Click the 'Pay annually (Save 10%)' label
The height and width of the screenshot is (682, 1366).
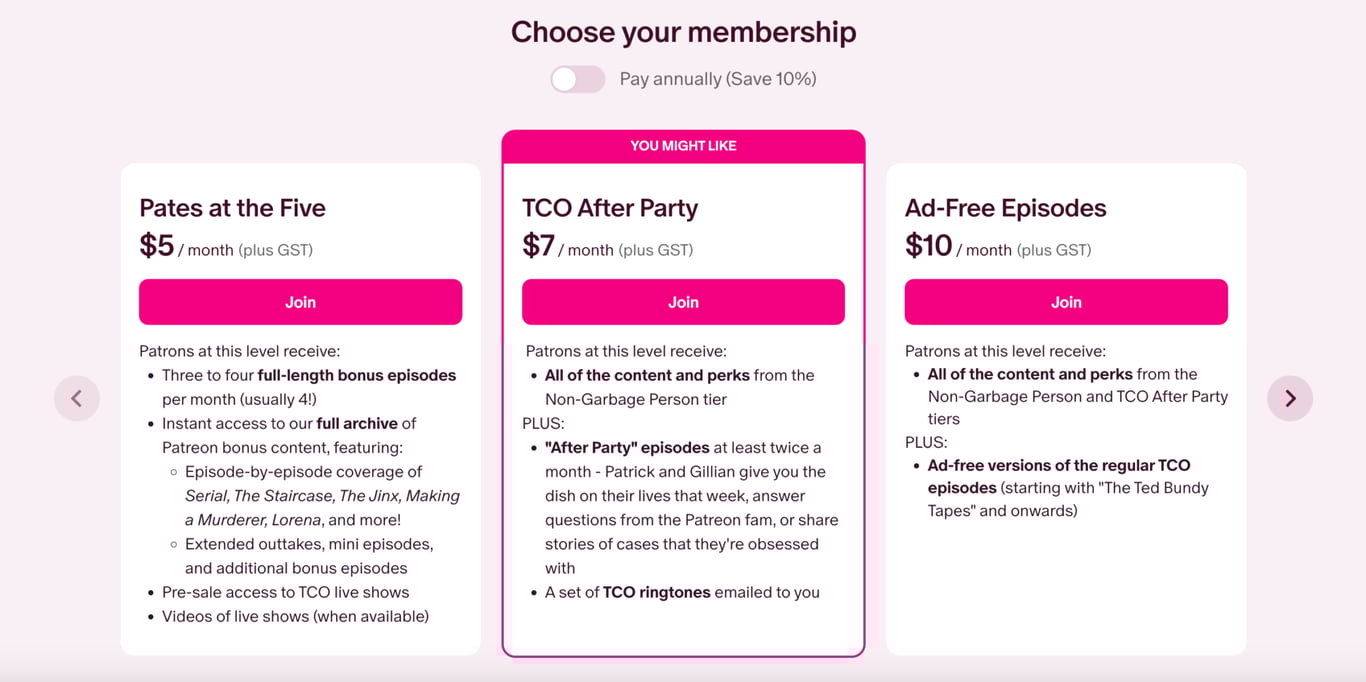pyautogui.click(x=718, y=79)
